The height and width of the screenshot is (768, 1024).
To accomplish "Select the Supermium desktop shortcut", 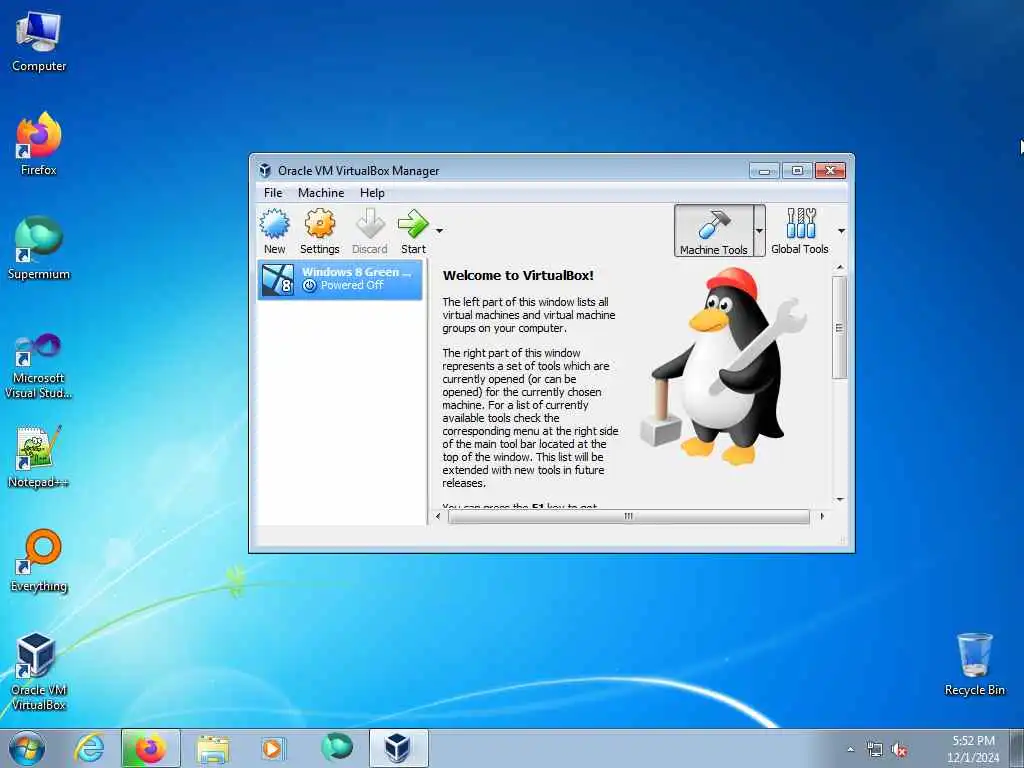I will point(39,248).
